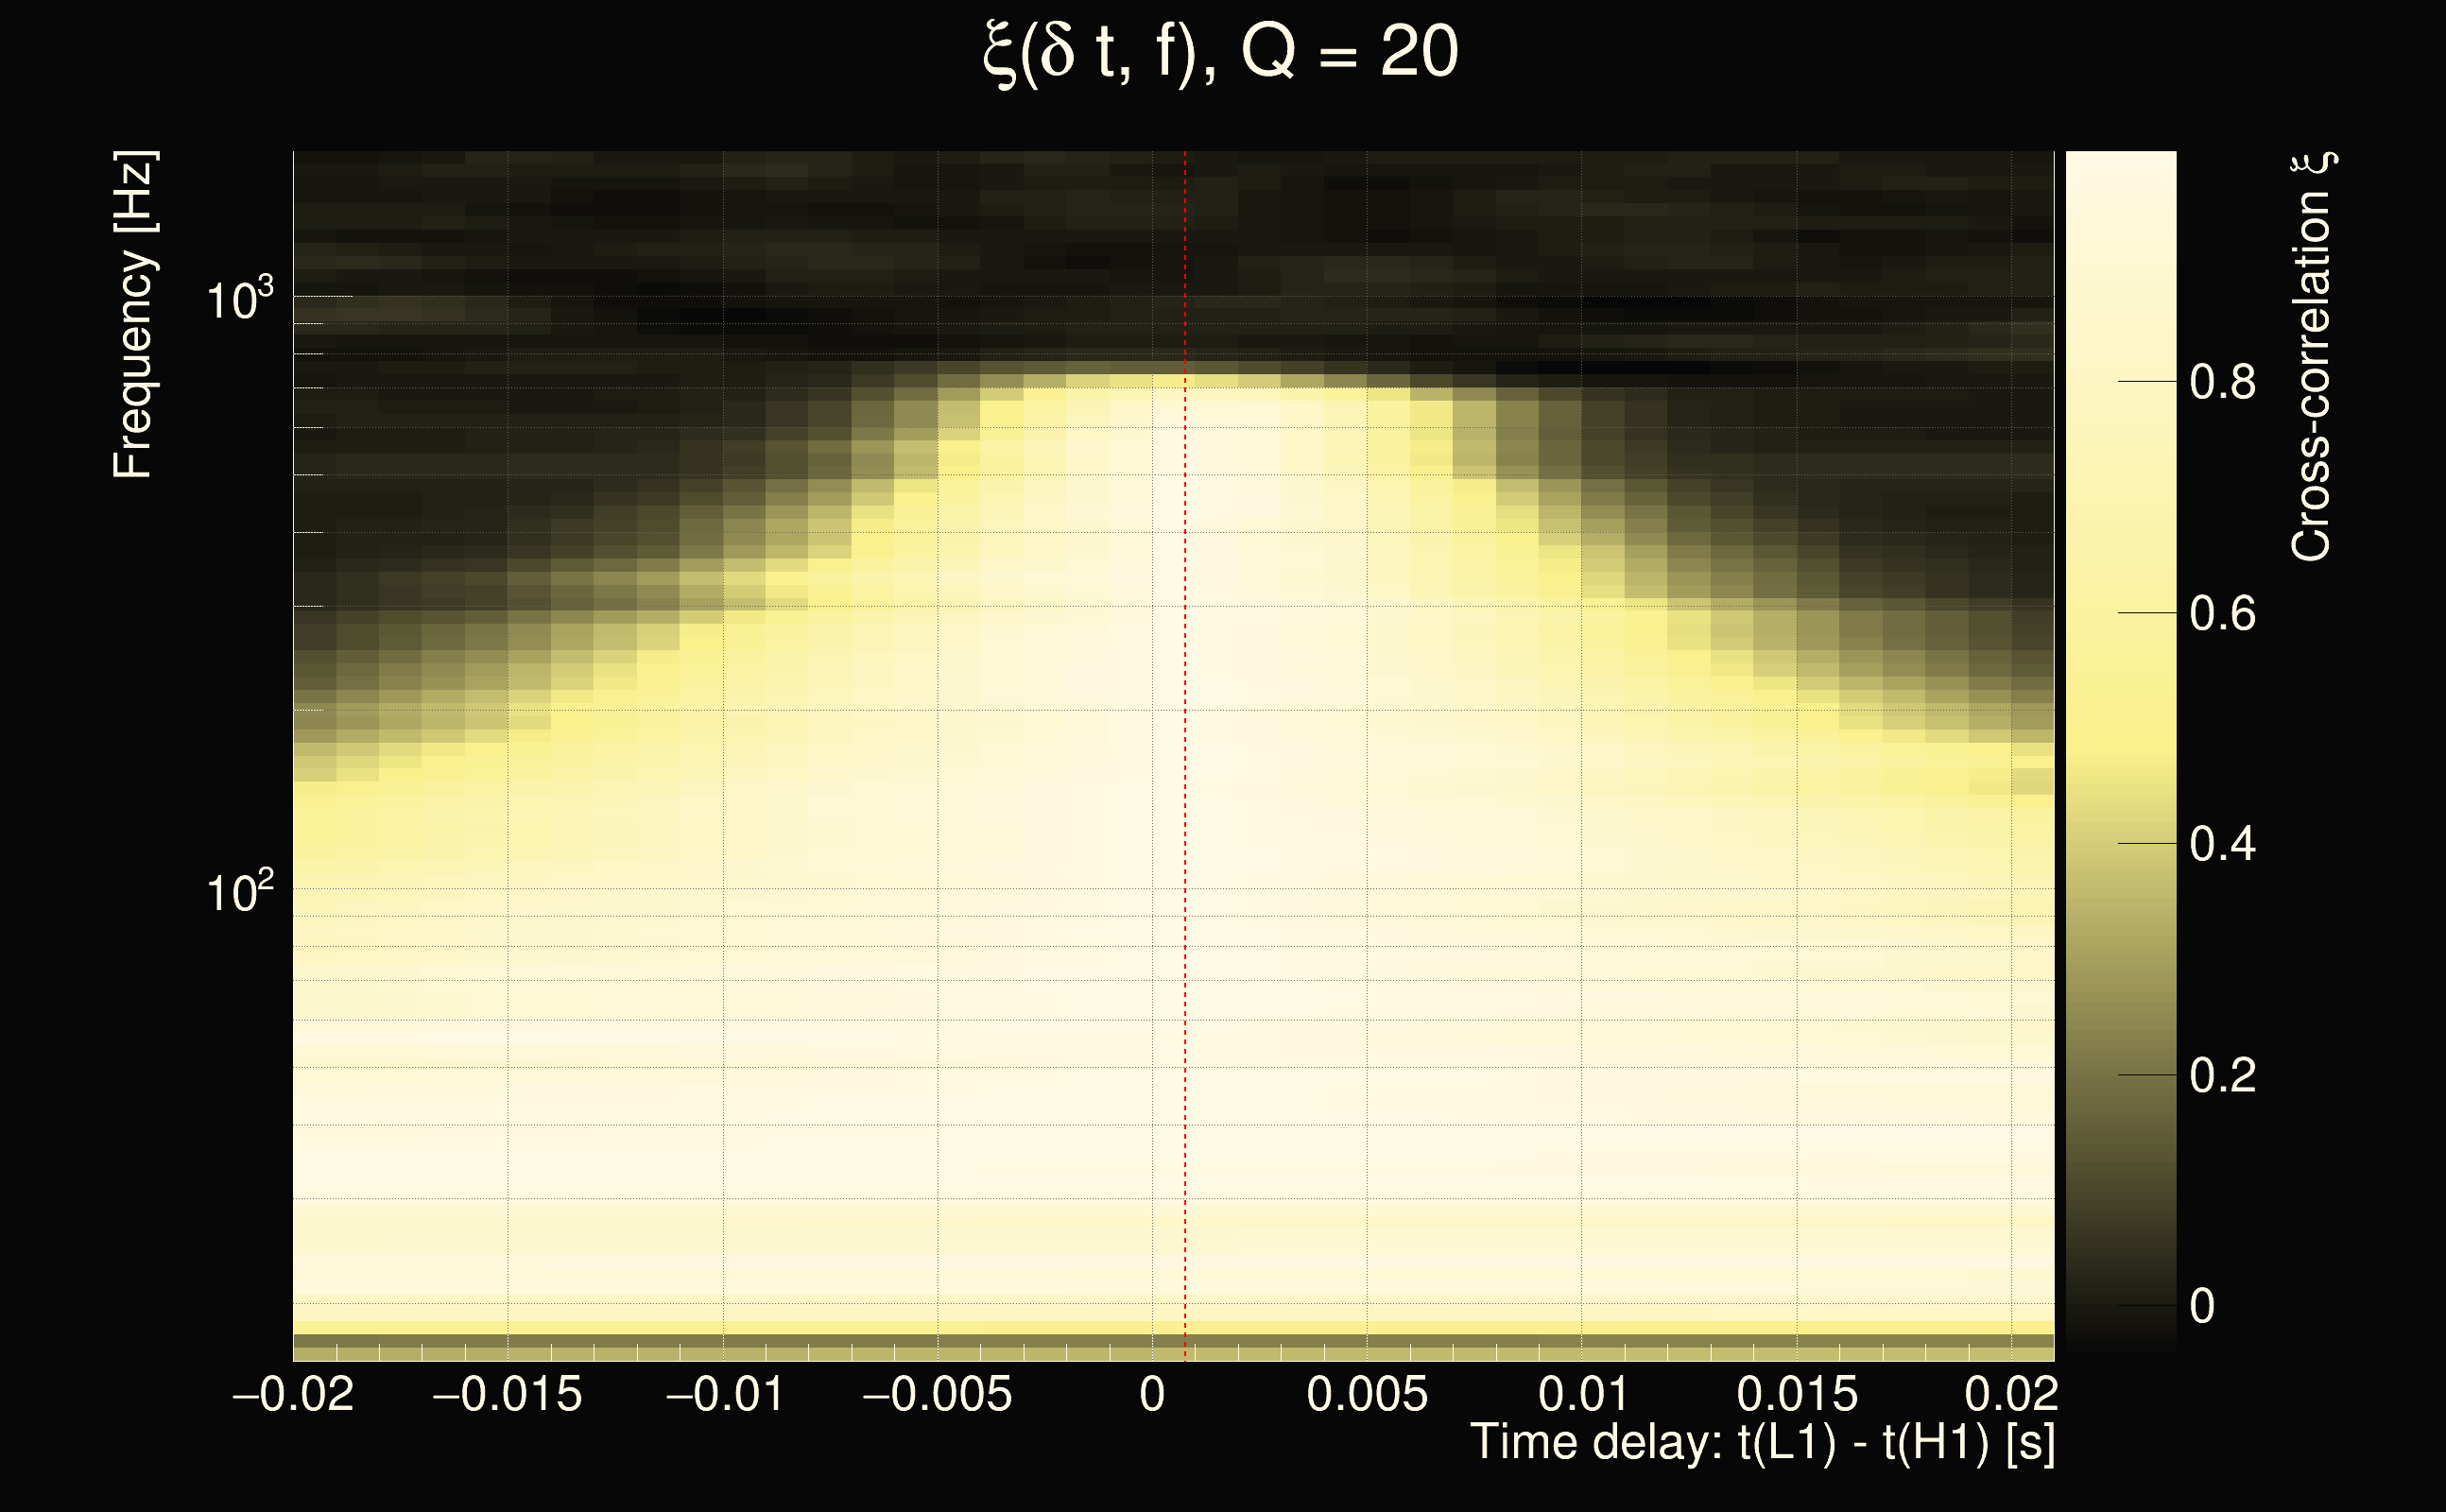Click the 0.01 x-axis tick label
Viewport: 2446px width, 1512px height.
coord(1583,1394)
